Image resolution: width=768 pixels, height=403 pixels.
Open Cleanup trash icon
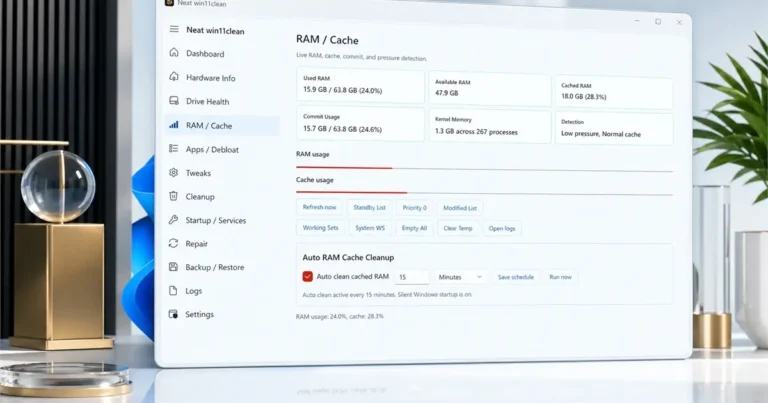point(175,197)
